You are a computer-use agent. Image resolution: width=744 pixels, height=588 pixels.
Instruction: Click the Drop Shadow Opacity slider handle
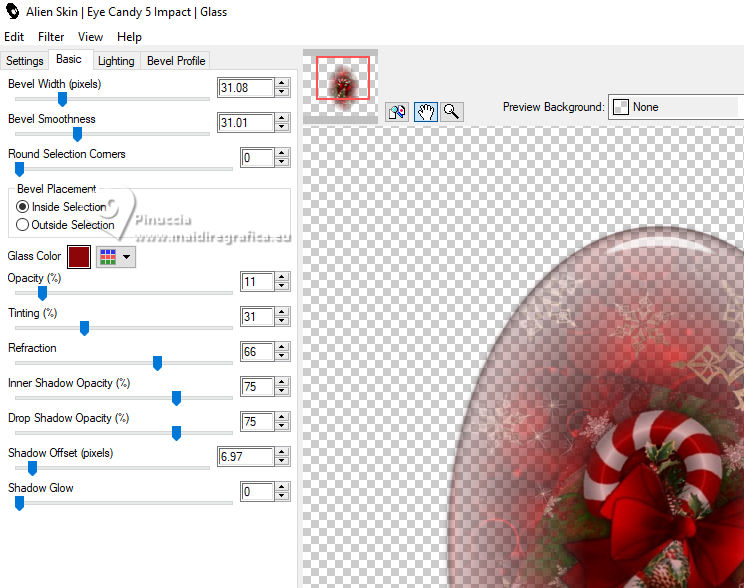[177, 433]
